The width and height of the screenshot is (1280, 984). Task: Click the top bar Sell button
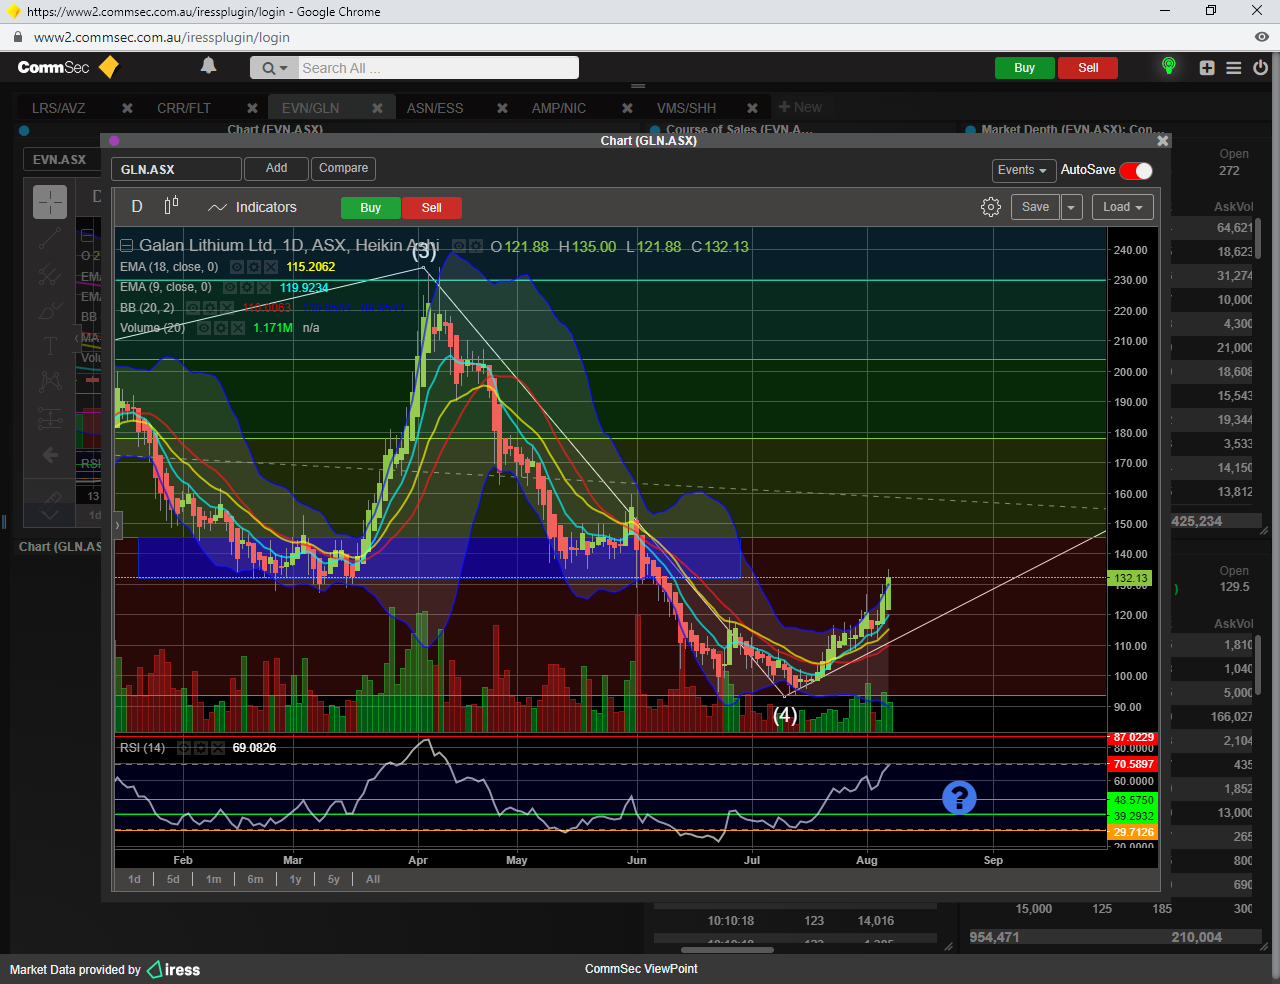coord(1088,68)
